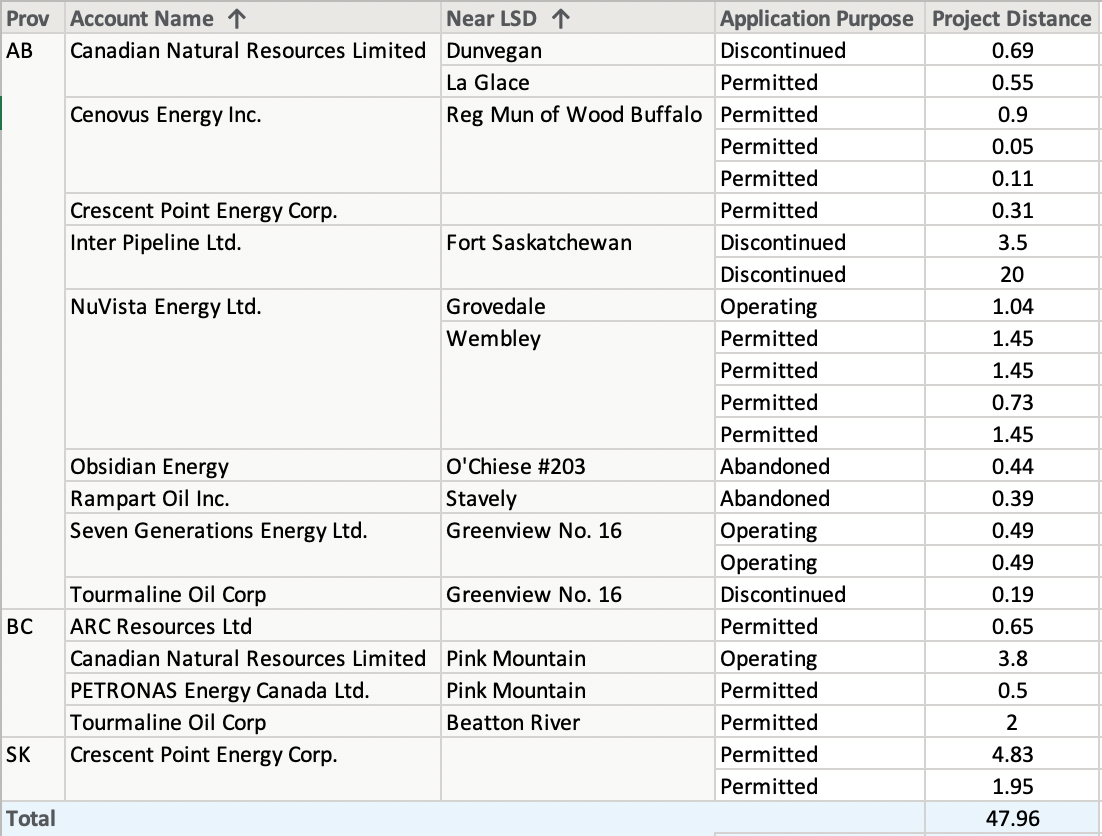1102x836 pixels.
Task: Select the grand total value 47.96
Action: tap(1010, 818)
